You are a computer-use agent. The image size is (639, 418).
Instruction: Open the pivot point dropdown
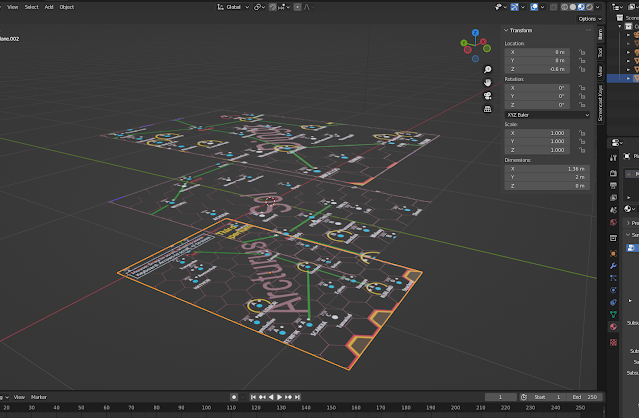click(x=259, y=7)
